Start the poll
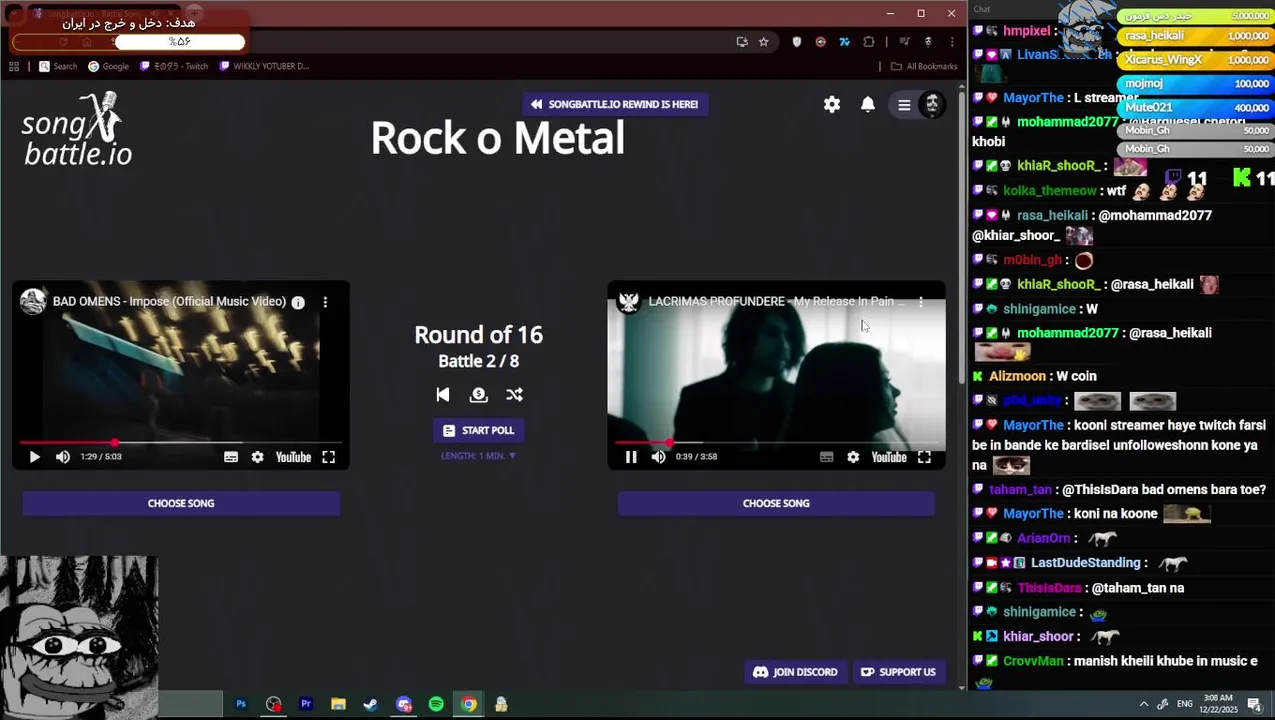The width and height of the screenshot is (1275, 720). [x=478, y=430]
